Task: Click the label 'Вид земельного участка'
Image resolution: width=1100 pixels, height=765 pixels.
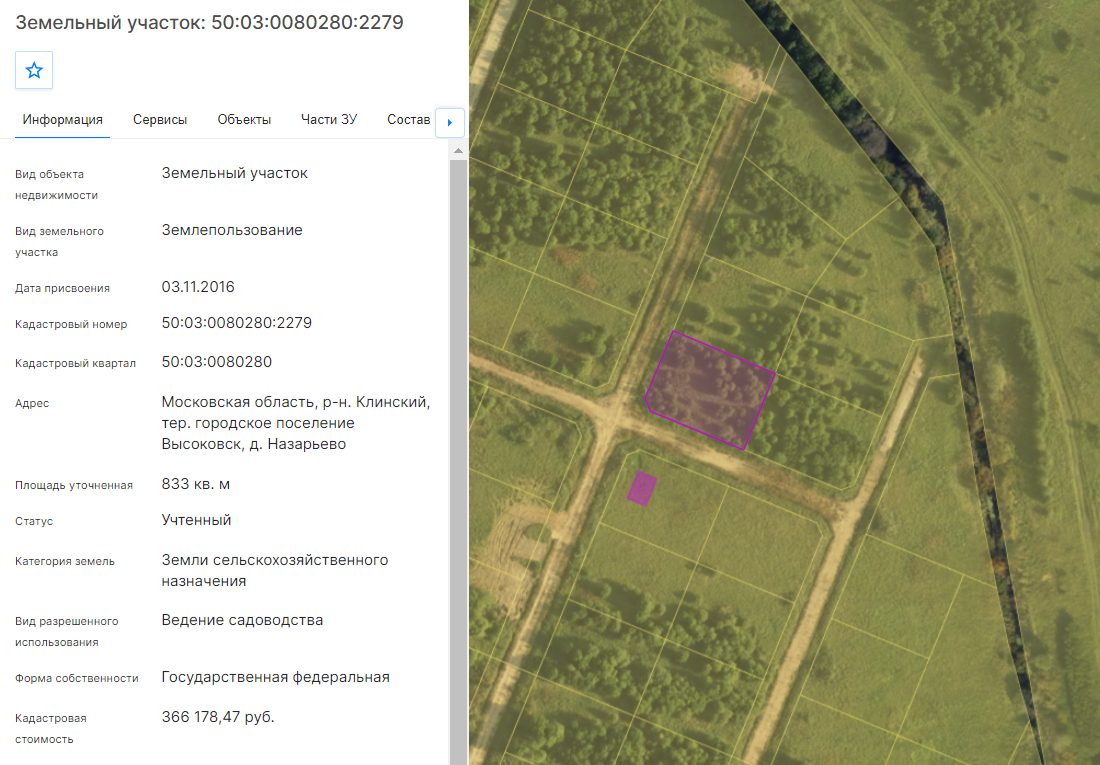Action: (x=59, y=241)
